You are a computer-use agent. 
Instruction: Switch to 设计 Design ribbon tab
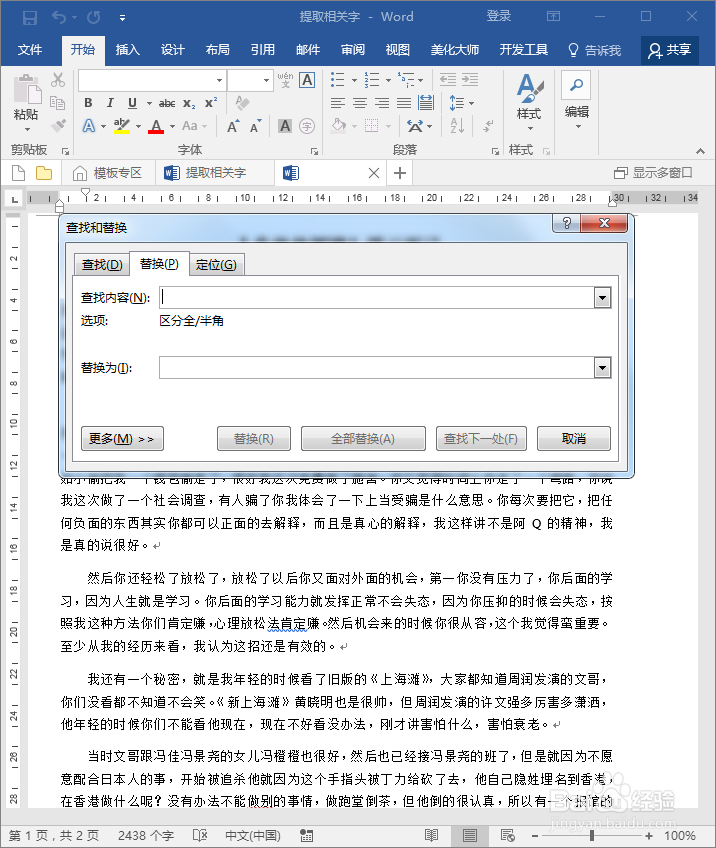(173, 50)
